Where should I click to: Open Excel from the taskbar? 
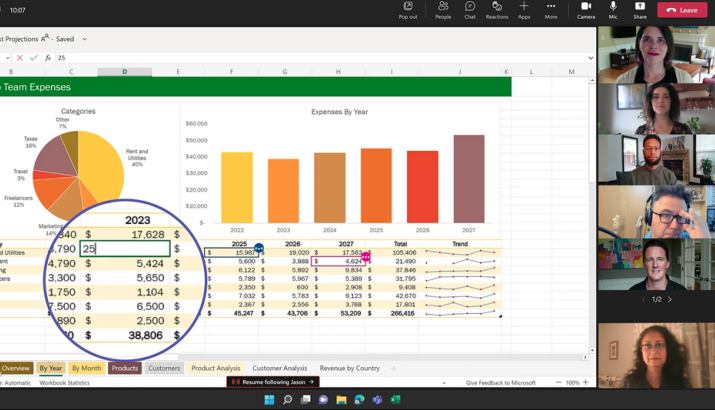pos(395,400)
